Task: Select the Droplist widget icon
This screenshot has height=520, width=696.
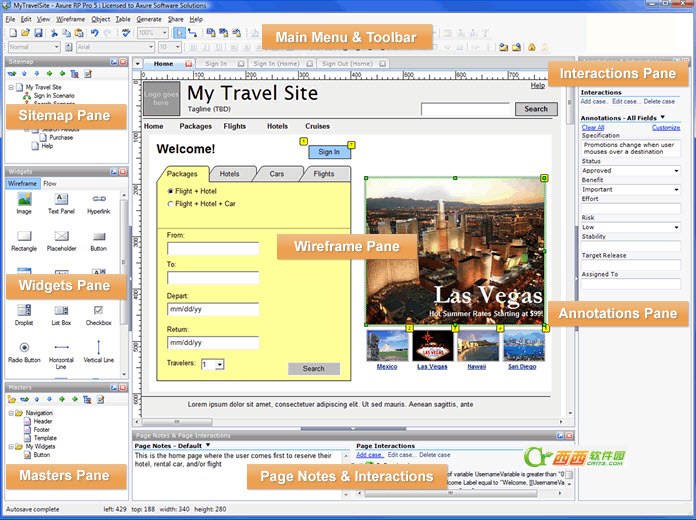Action: point(24,311)
